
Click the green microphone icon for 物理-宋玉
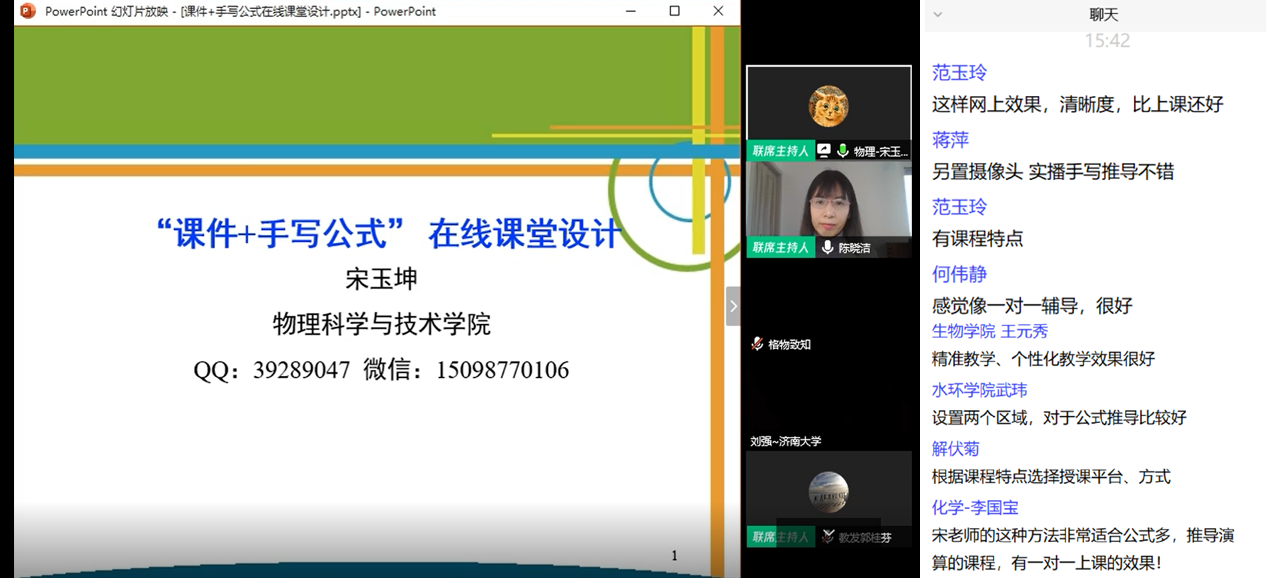[x=843, y=151]
